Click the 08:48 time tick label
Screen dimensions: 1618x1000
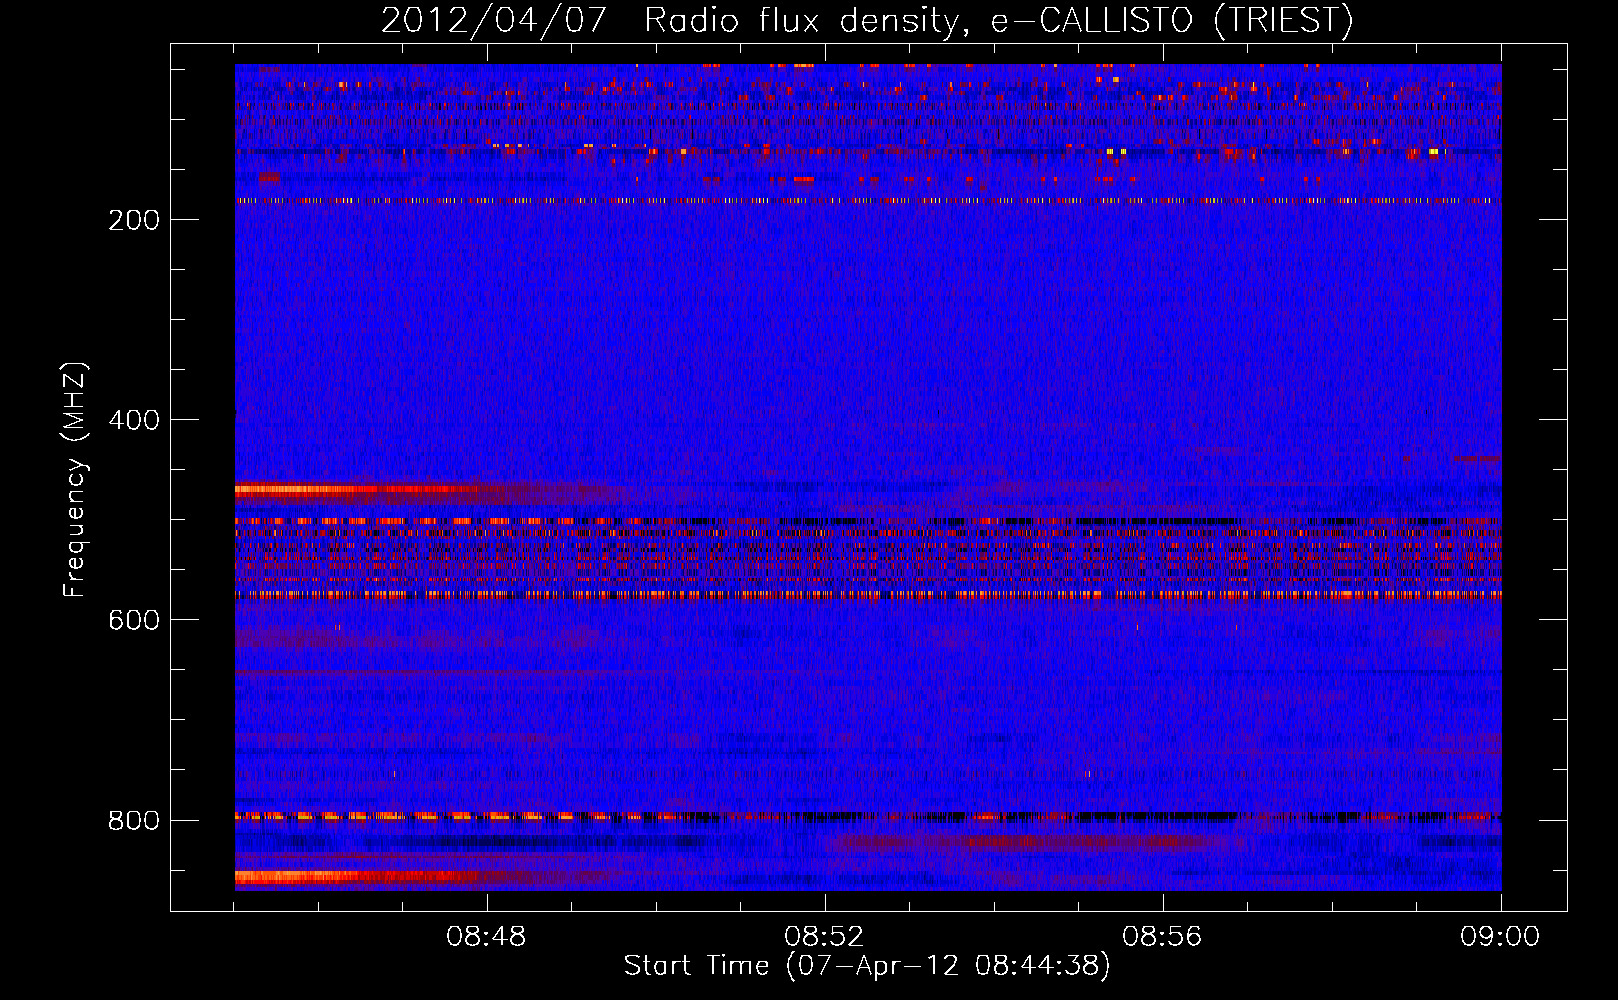click(486, 937)
